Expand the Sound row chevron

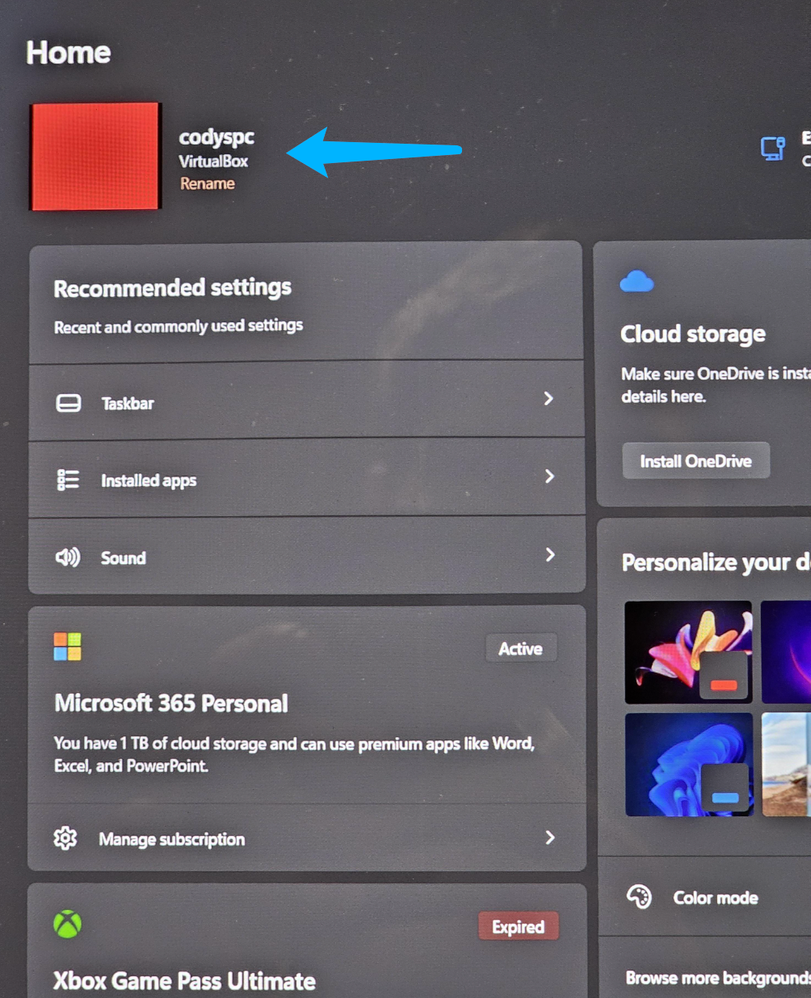550,554
